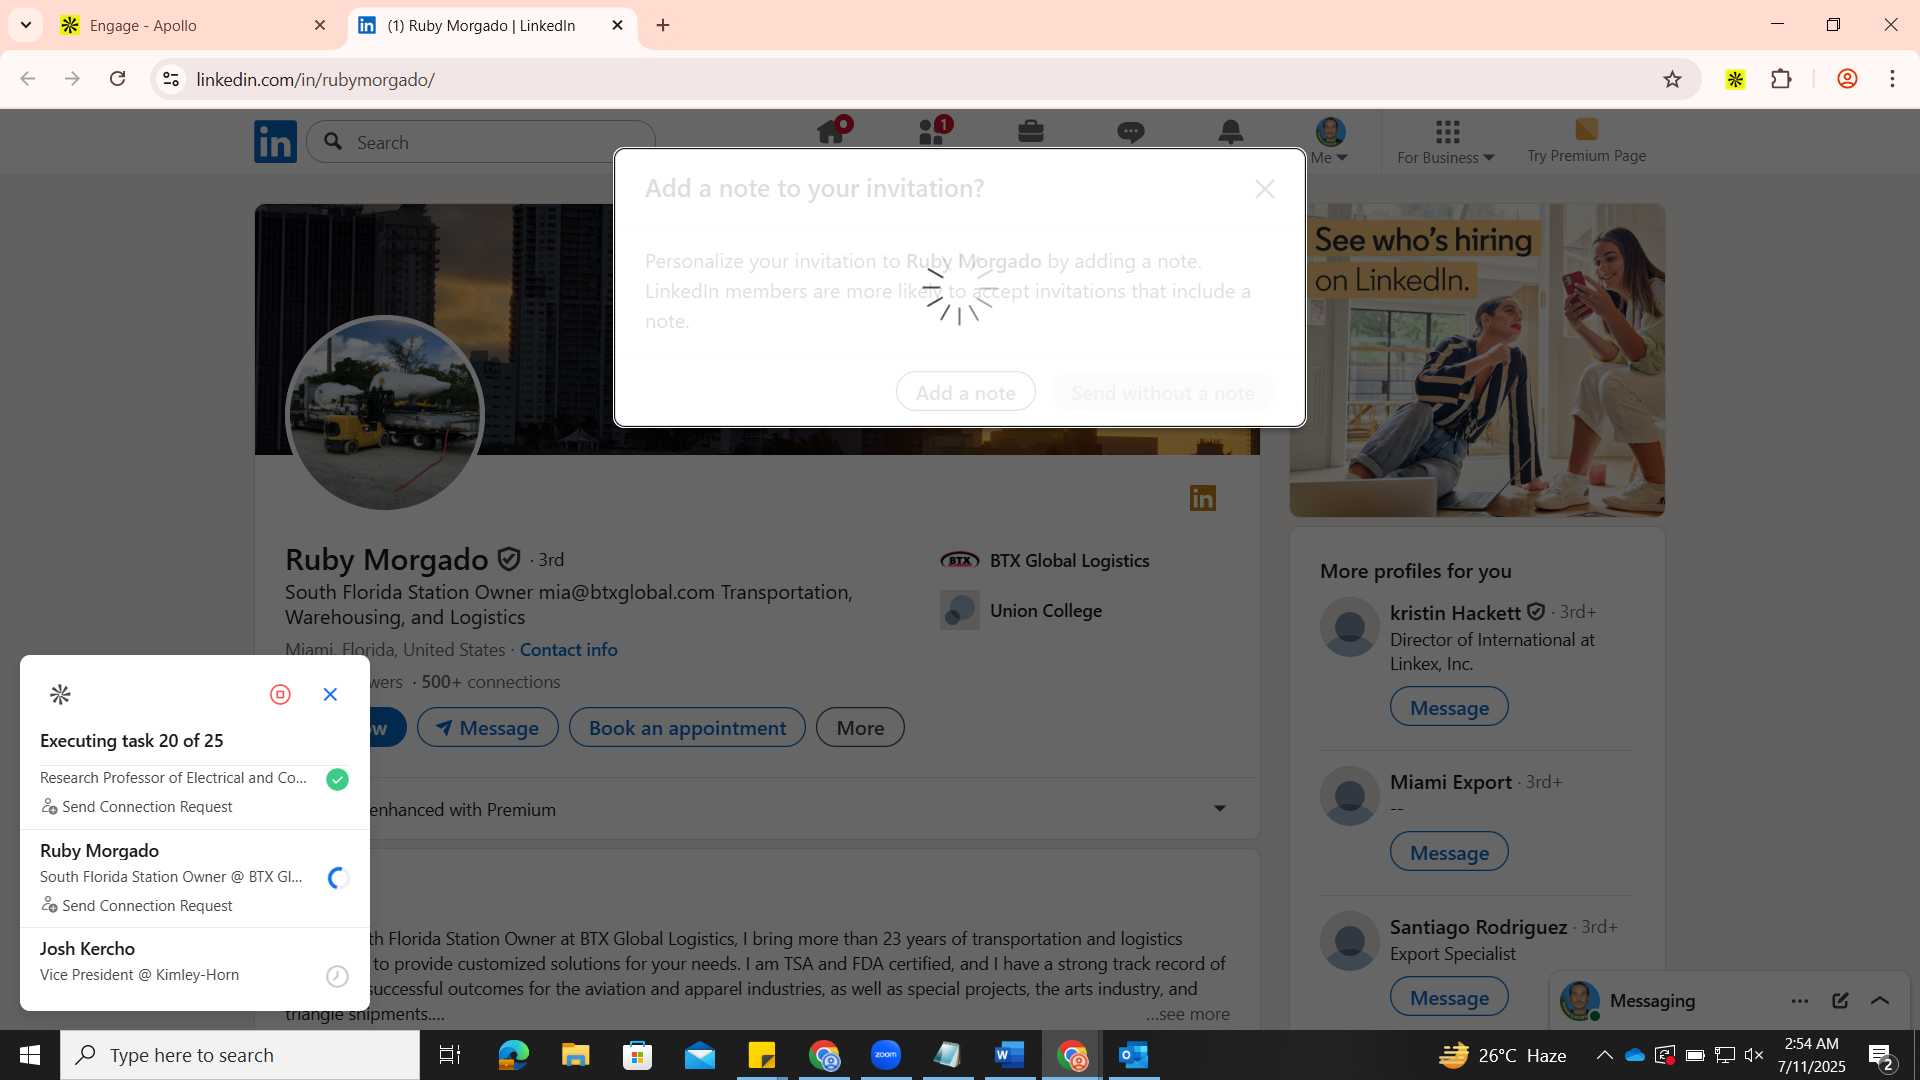Open Chrome three-dot menu

1892,79
